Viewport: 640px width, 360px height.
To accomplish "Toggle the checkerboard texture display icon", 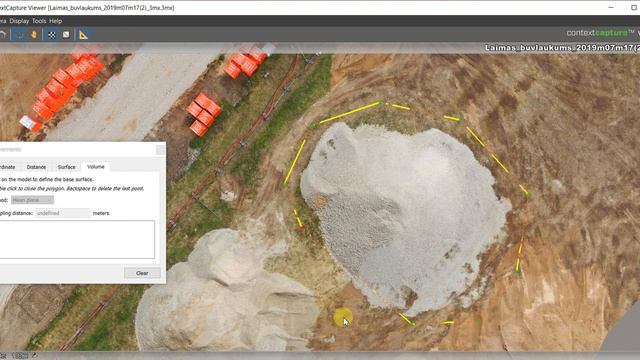I will [x=52, y=35].
